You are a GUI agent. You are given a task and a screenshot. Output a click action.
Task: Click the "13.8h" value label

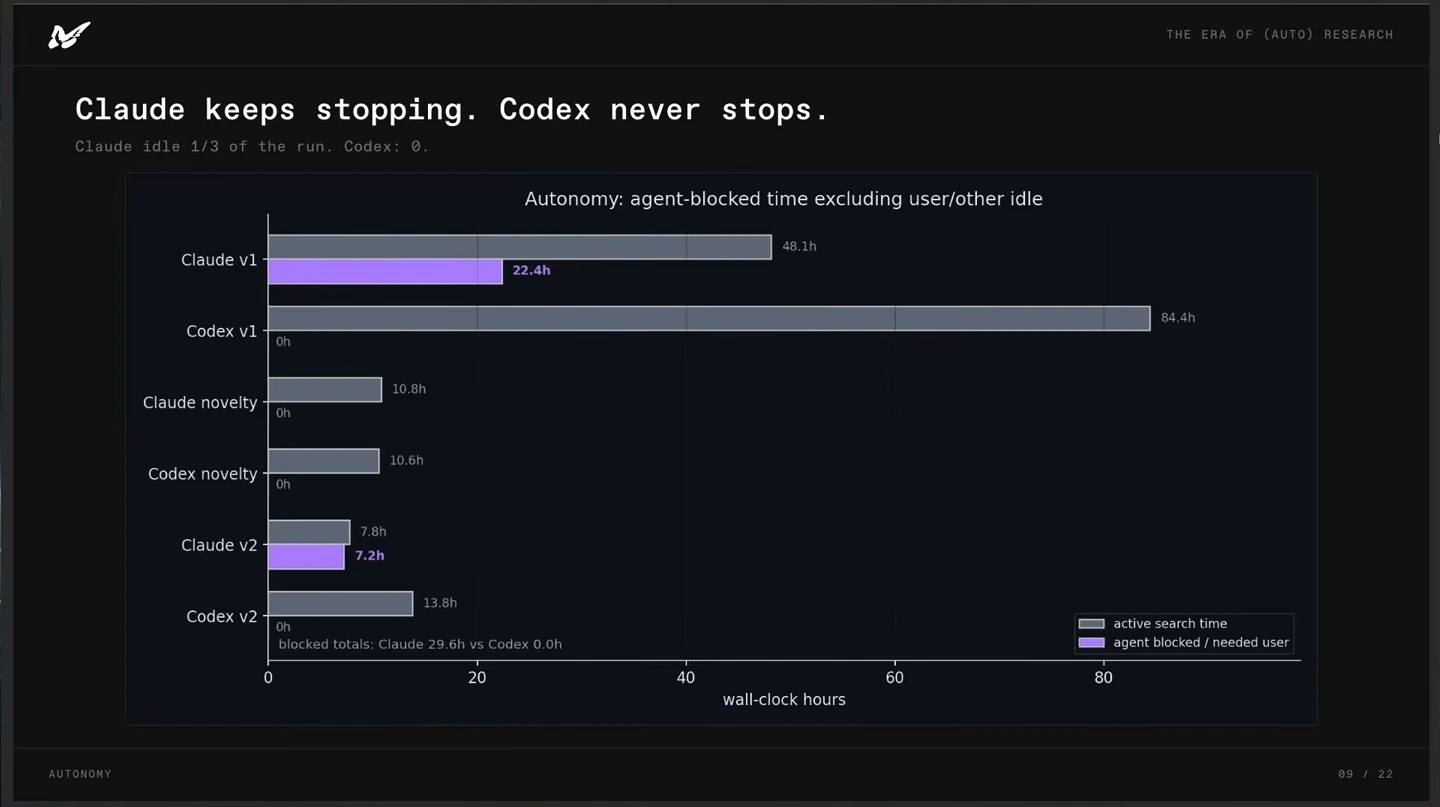click(x=440, y=604)
